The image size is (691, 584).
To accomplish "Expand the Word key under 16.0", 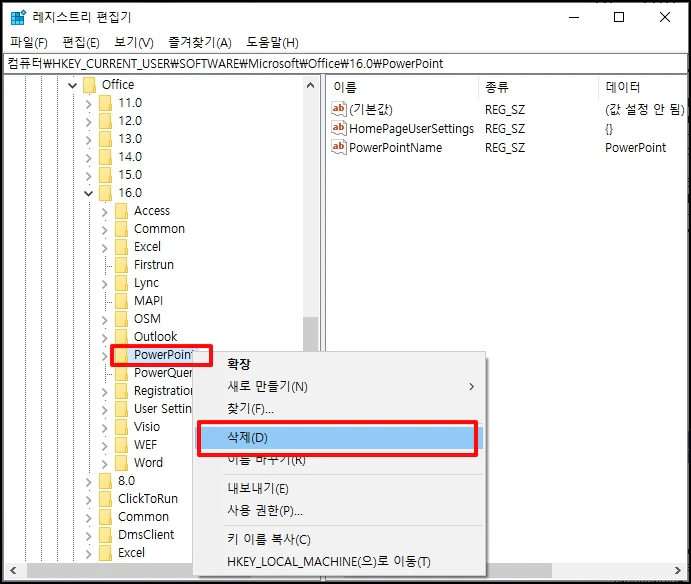I will point(105,464).
